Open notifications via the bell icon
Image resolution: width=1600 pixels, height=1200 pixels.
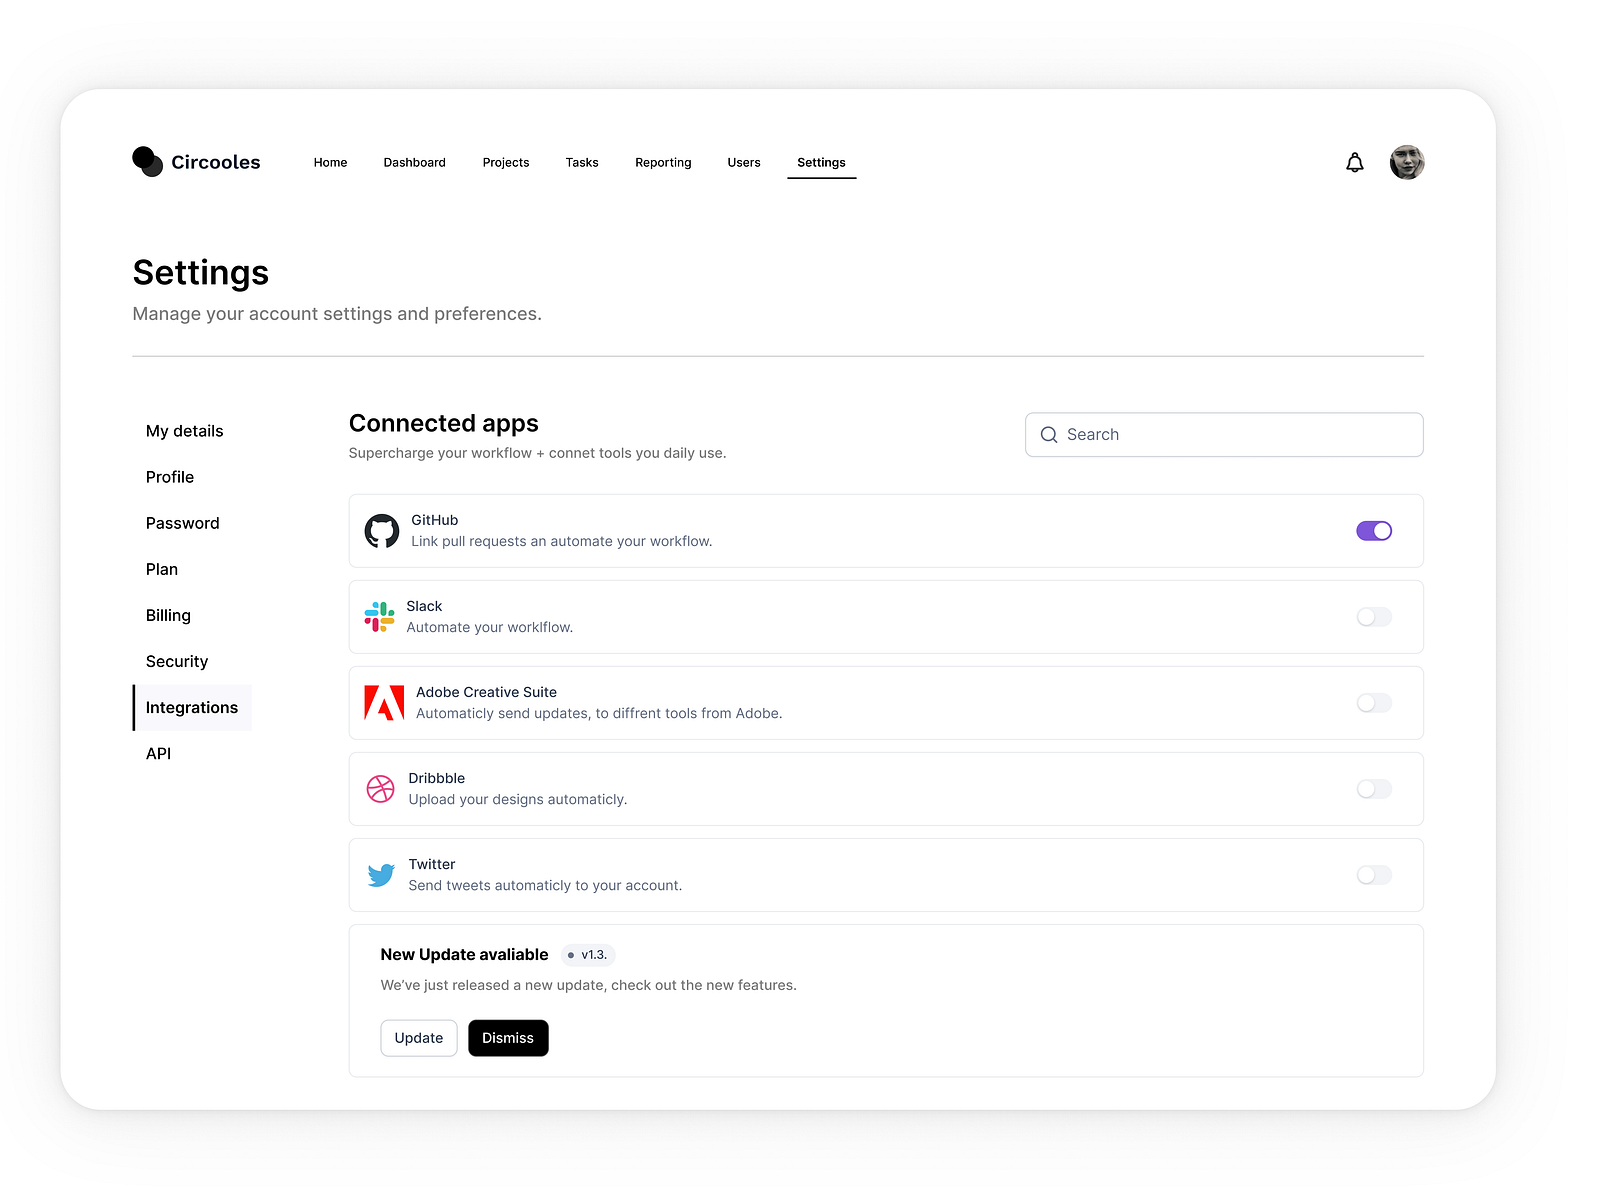pyautogui.click(x=1355, y=162)
